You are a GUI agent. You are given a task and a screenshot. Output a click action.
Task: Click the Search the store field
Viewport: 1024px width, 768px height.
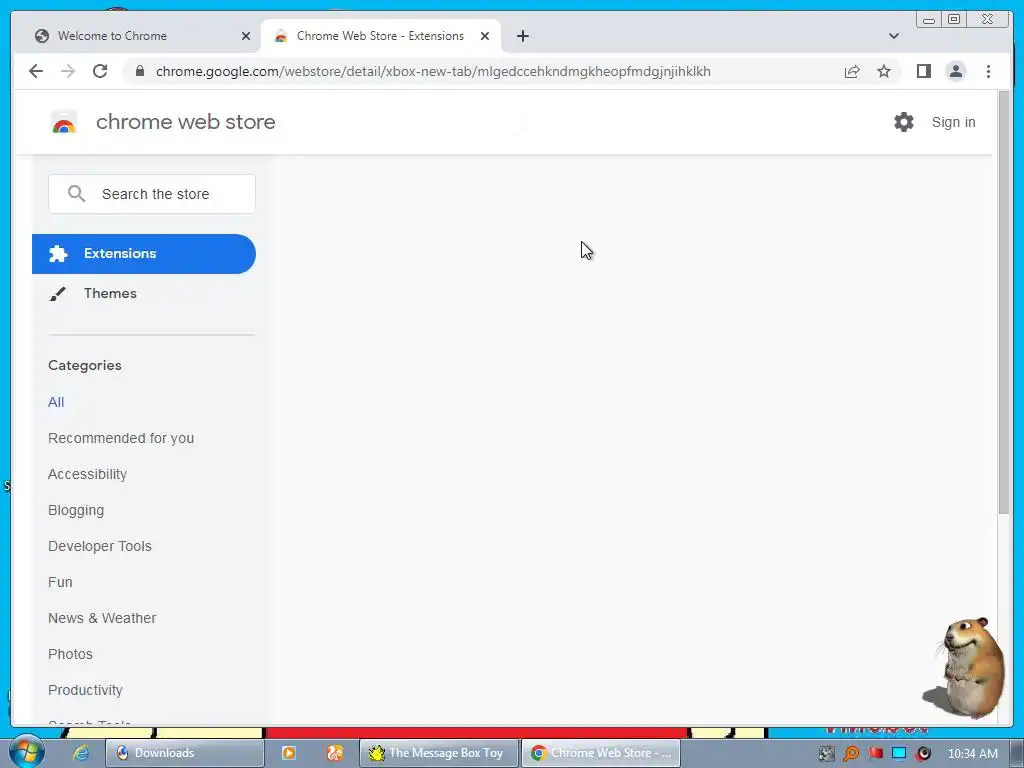(x=152, y=194)
